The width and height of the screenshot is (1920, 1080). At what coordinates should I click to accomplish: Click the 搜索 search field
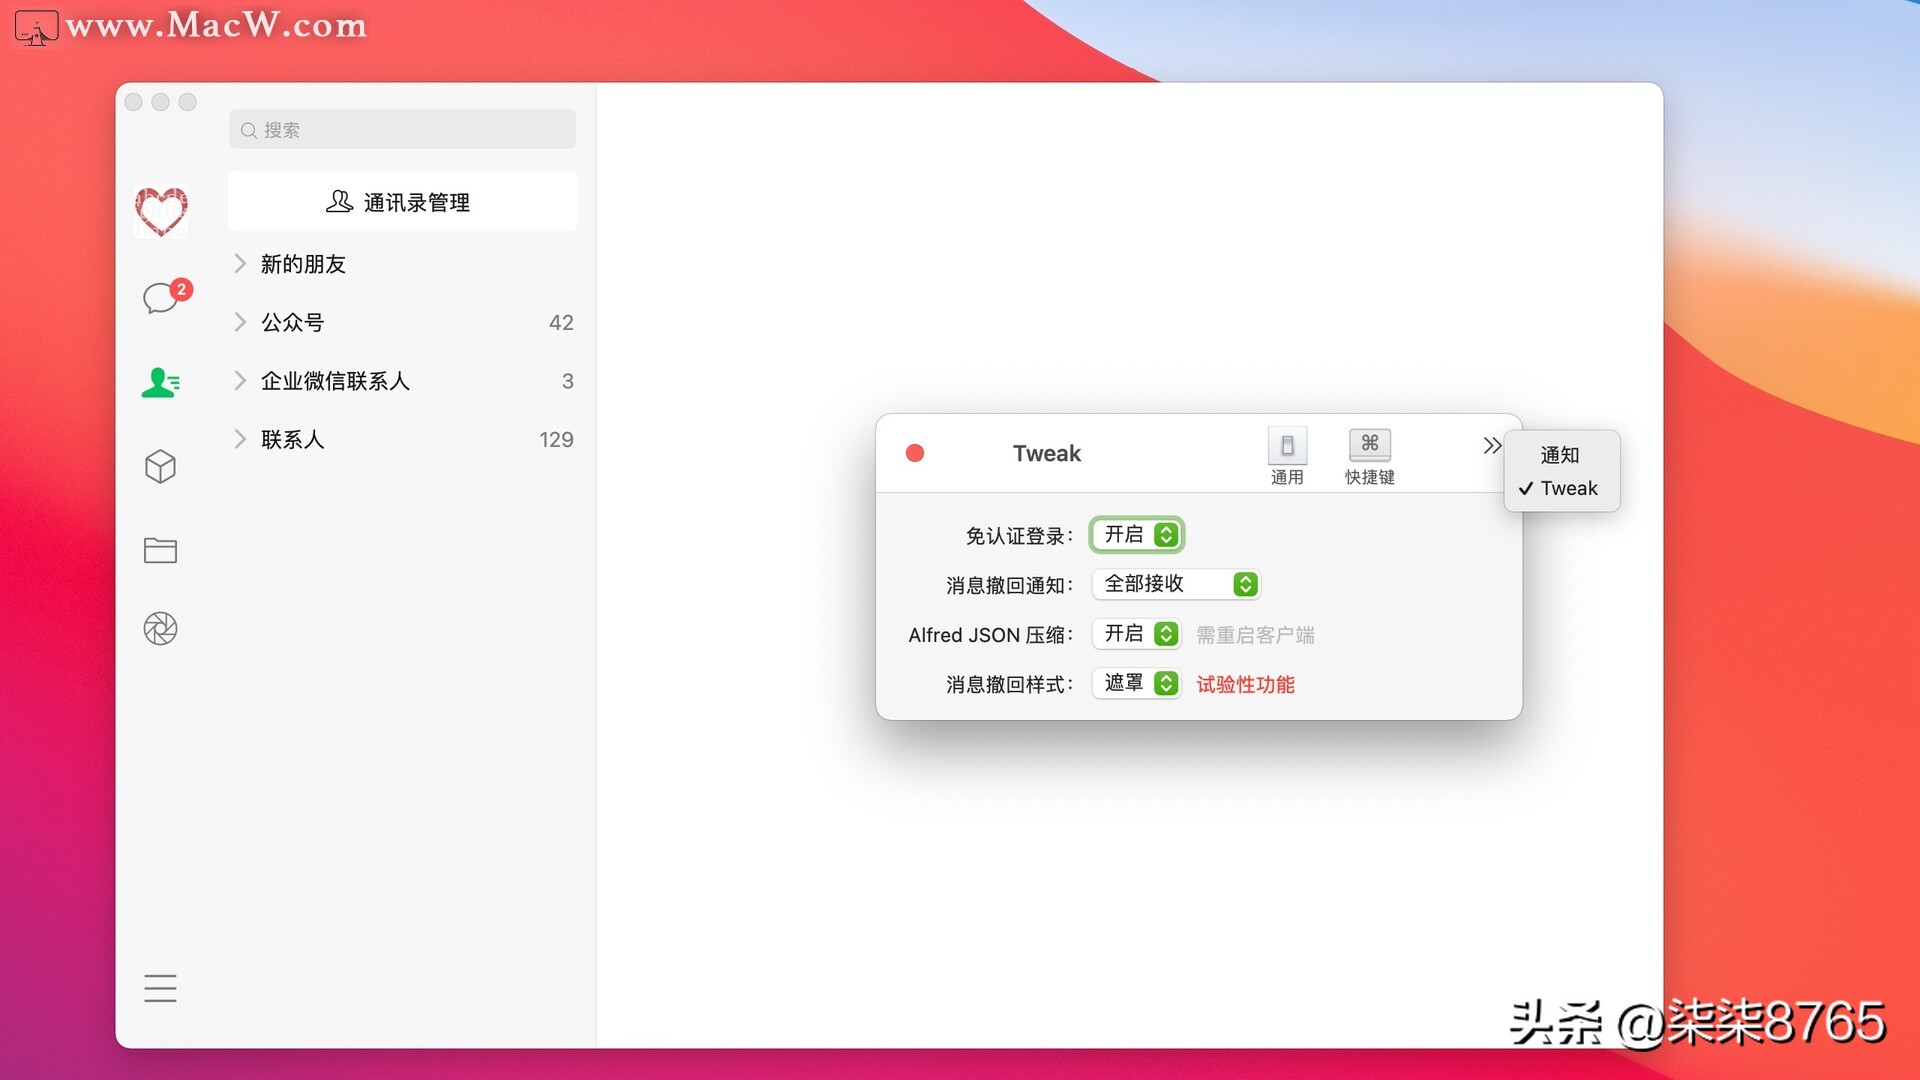click(x=401, y=129)
